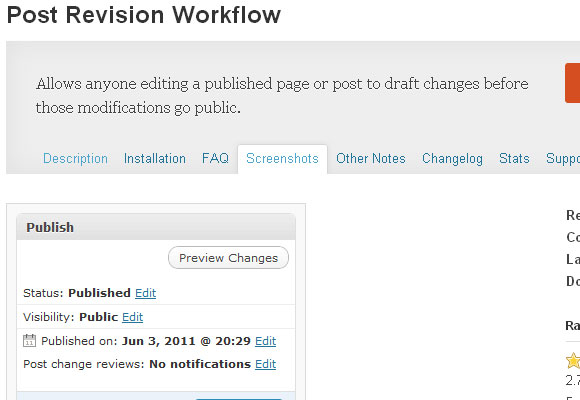Image resolution: width=580 pixels, height=400 pixels.
Task: Click the blue button at Publish panel bottom
Action: coord(239,399)
